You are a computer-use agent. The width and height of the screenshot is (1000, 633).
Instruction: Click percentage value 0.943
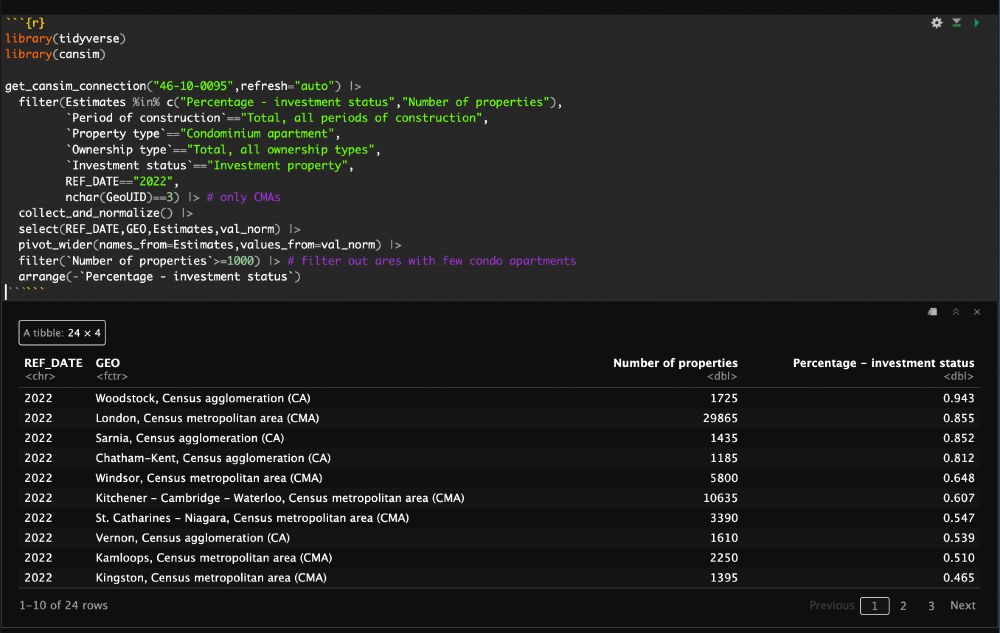(x=959, y=398)
